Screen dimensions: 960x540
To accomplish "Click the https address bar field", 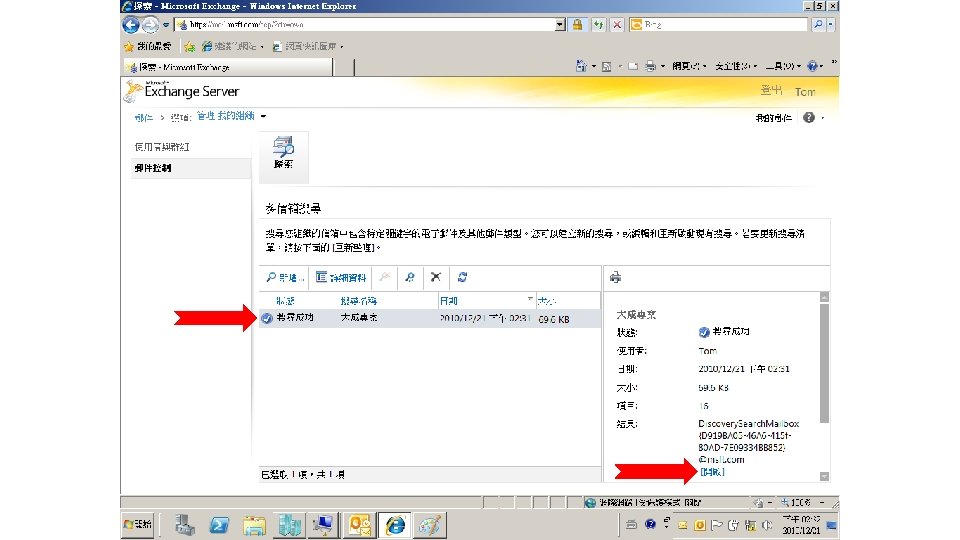I will coord(365,24).
